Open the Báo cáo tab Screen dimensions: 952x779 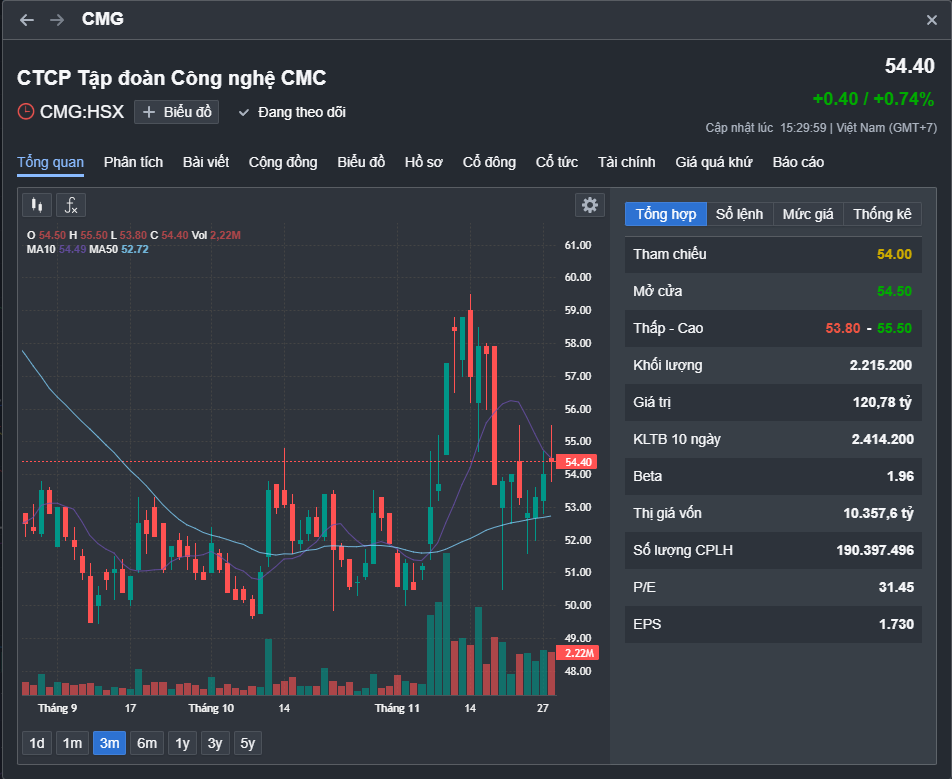(798, 162)
